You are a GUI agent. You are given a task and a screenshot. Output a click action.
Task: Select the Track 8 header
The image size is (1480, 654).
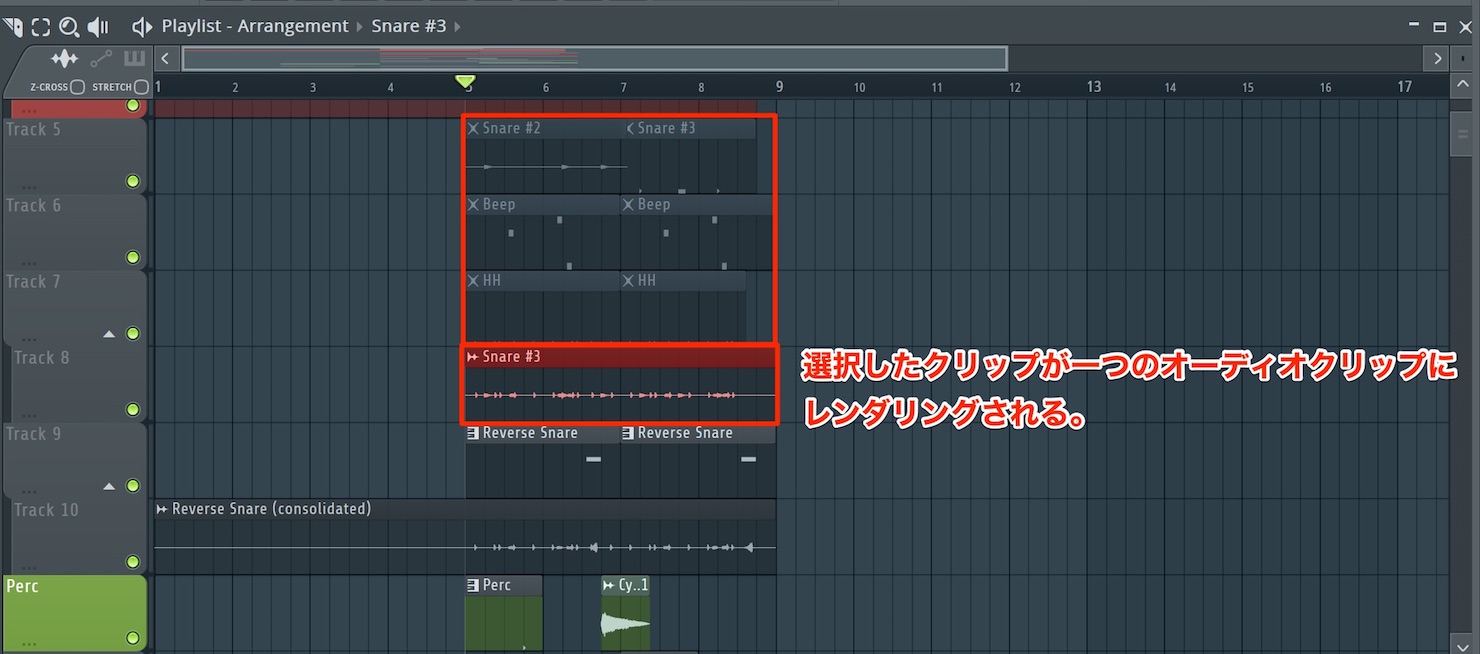(79, 383)
